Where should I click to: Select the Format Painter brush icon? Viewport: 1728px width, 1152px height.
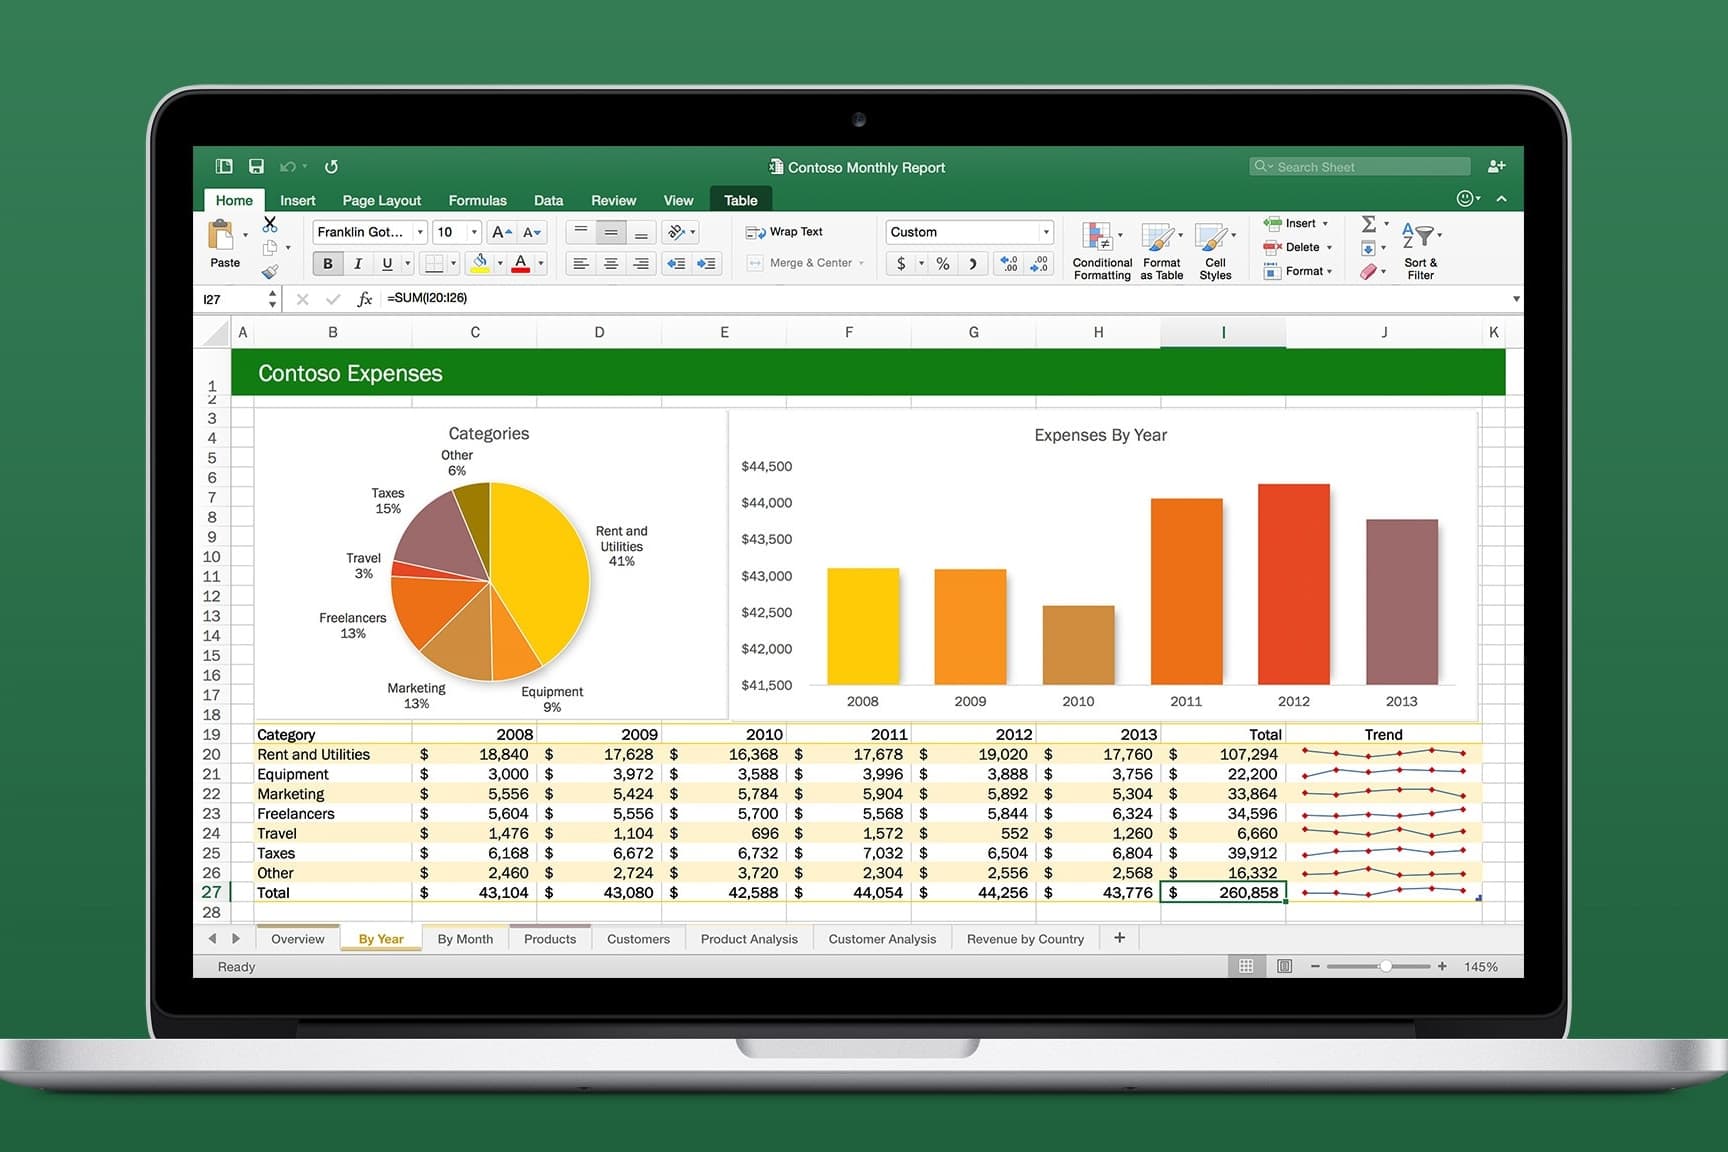pos(270,271)
